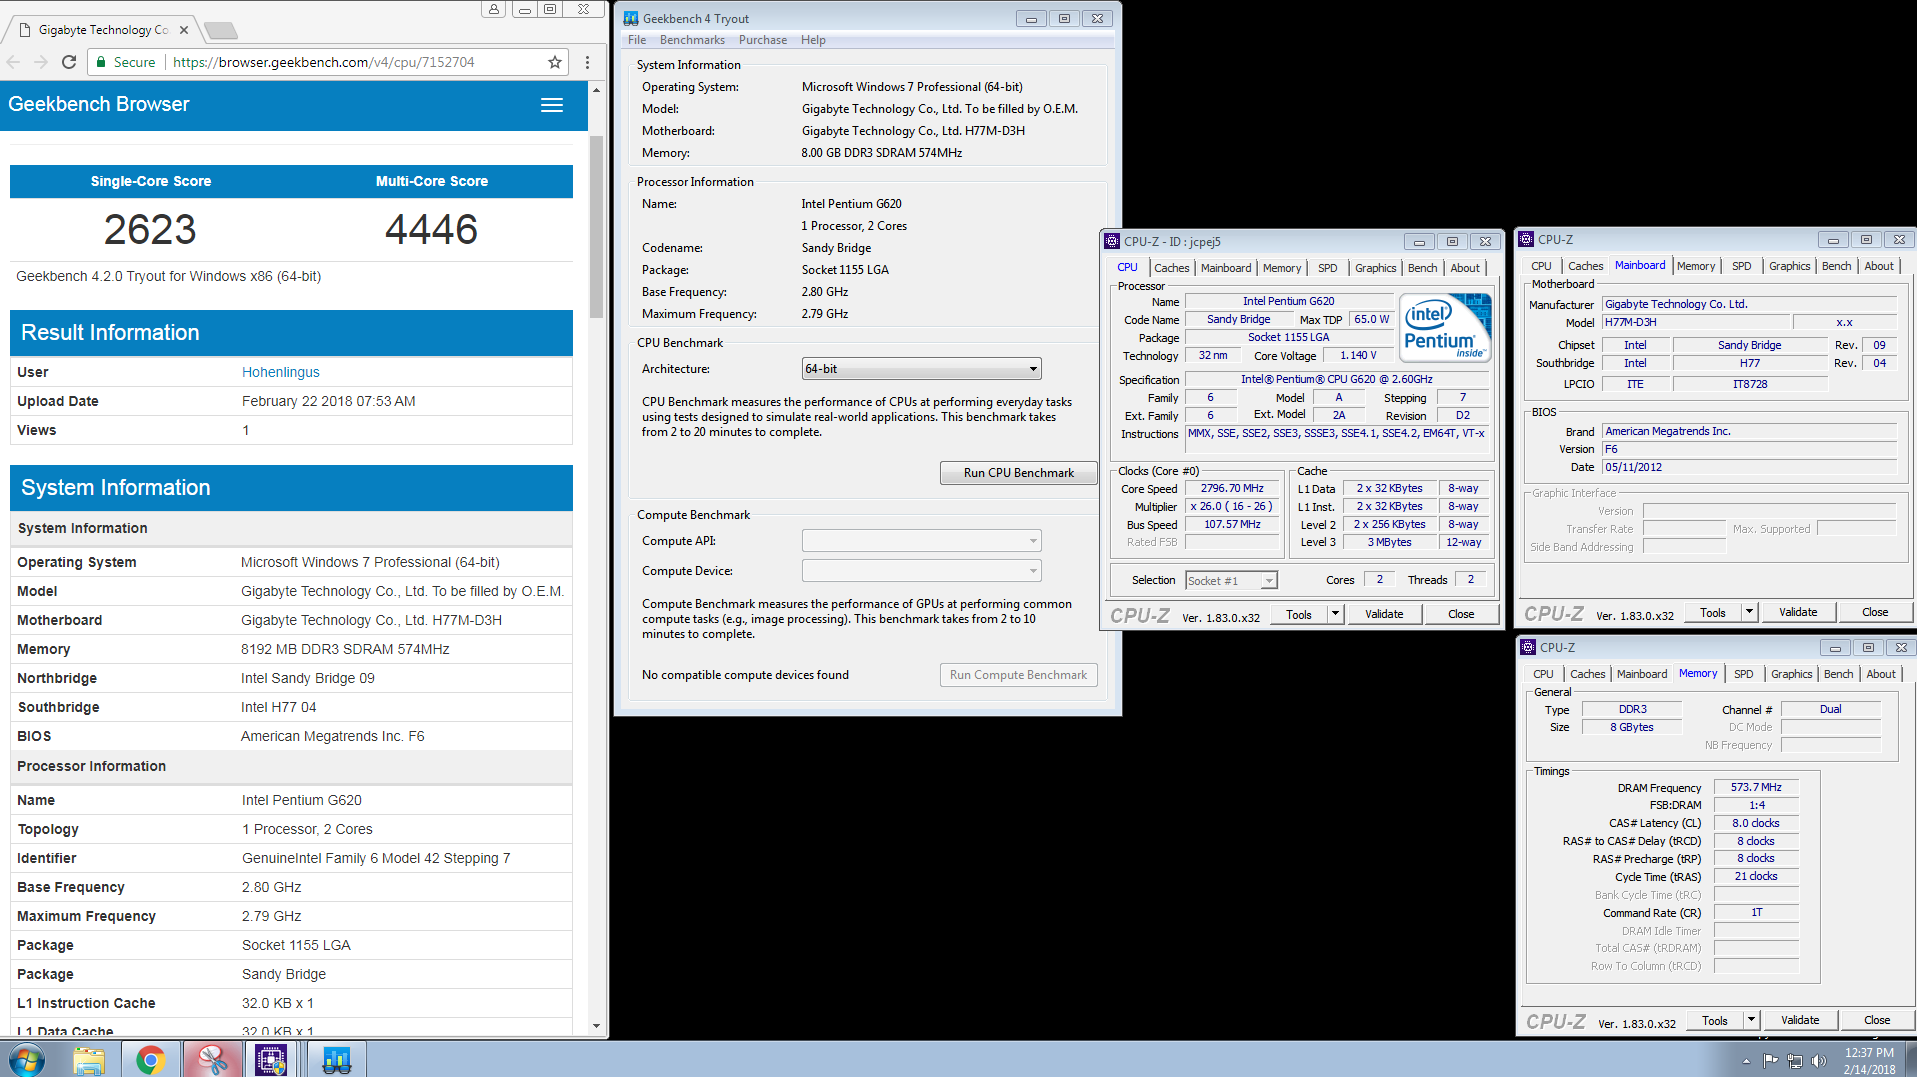Click the Single-Core Score value 2623

(150, 230)
